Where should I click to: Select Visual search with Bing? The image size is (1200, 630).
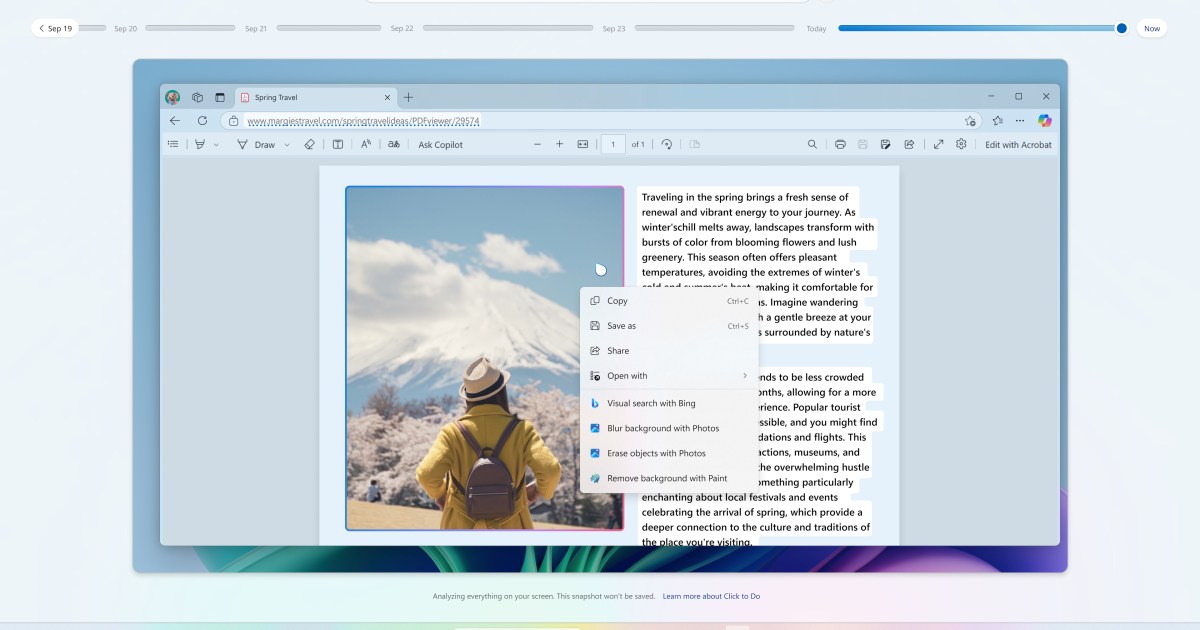tap(650, 403)
